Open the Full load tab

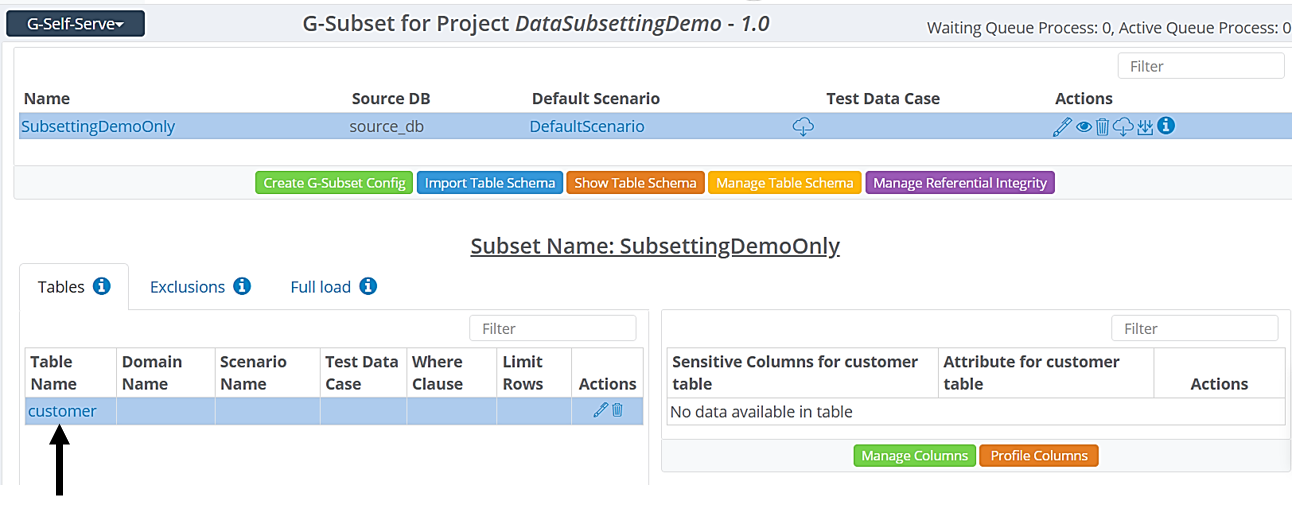click(x=321, y=287)
